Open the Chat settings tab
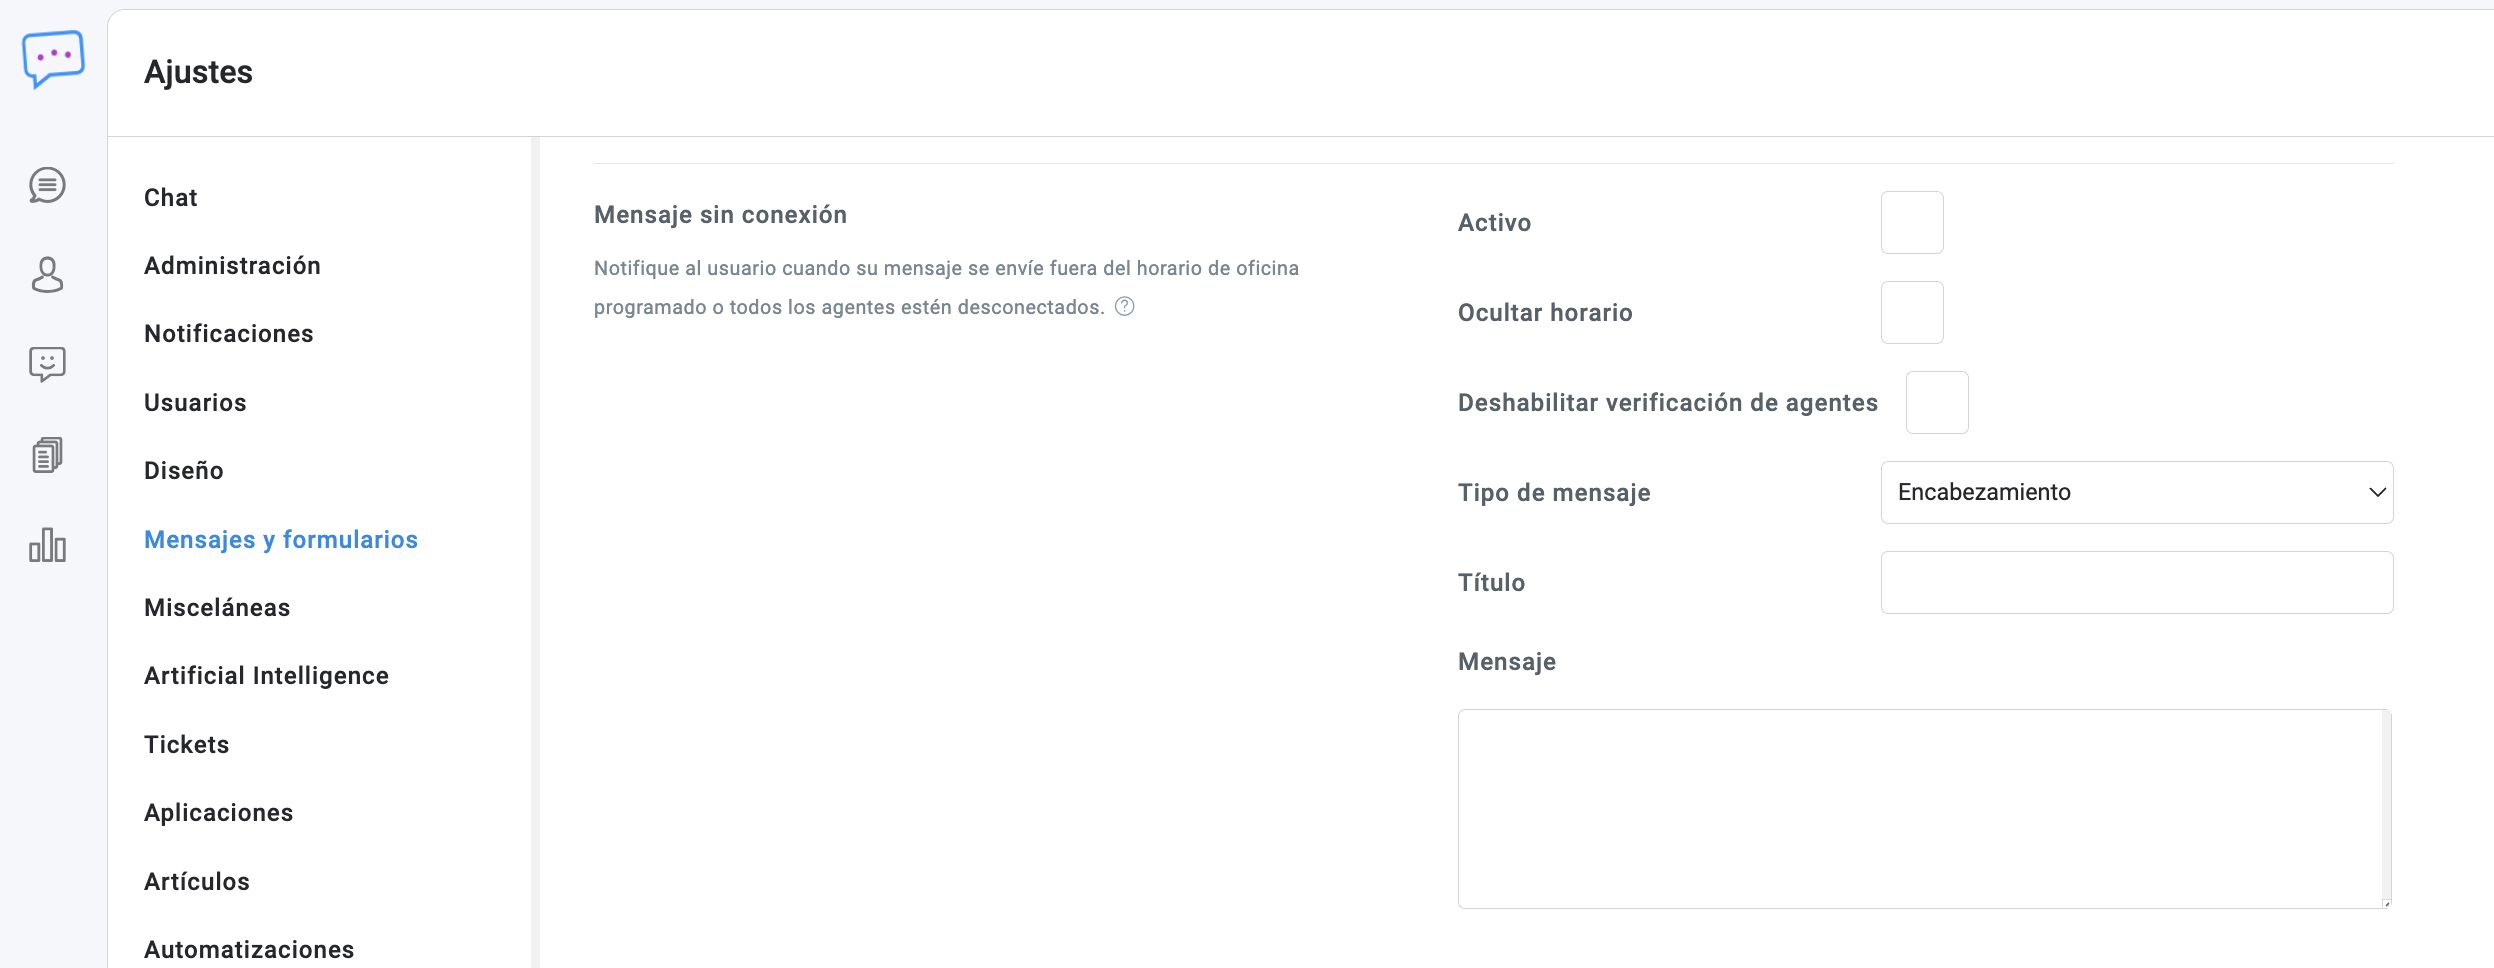Screen dimensions: 2494x968 click(x=171, y=197)
